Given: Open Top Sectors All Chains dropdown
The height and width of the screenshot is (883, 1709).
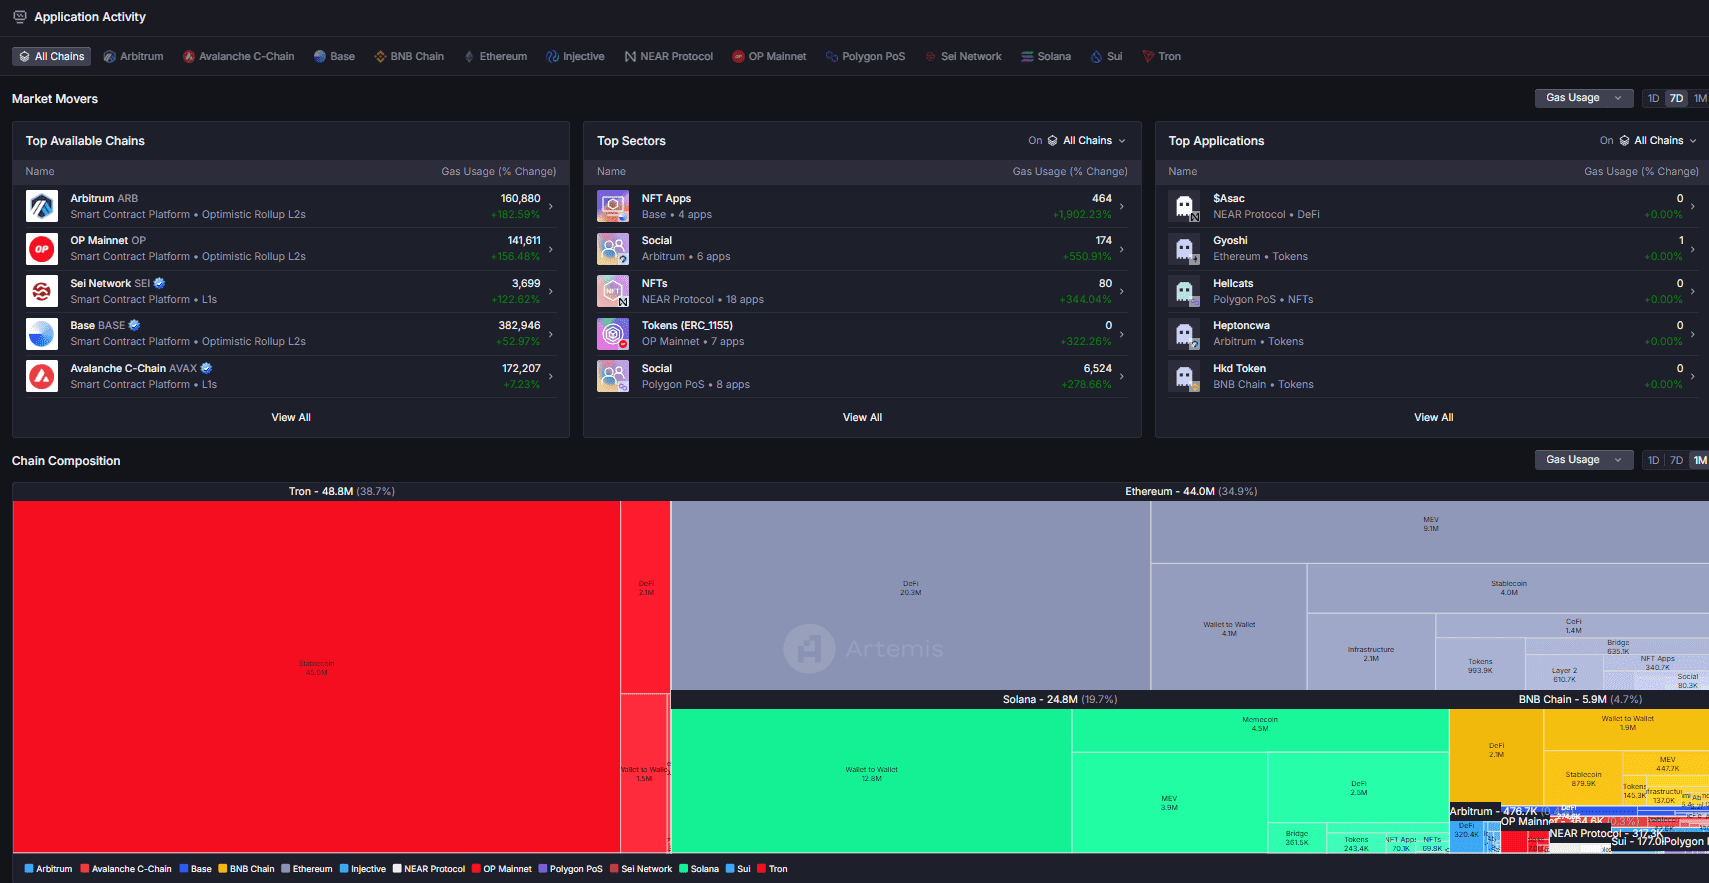Looking at the screenshot, I should pos(1086,141).
